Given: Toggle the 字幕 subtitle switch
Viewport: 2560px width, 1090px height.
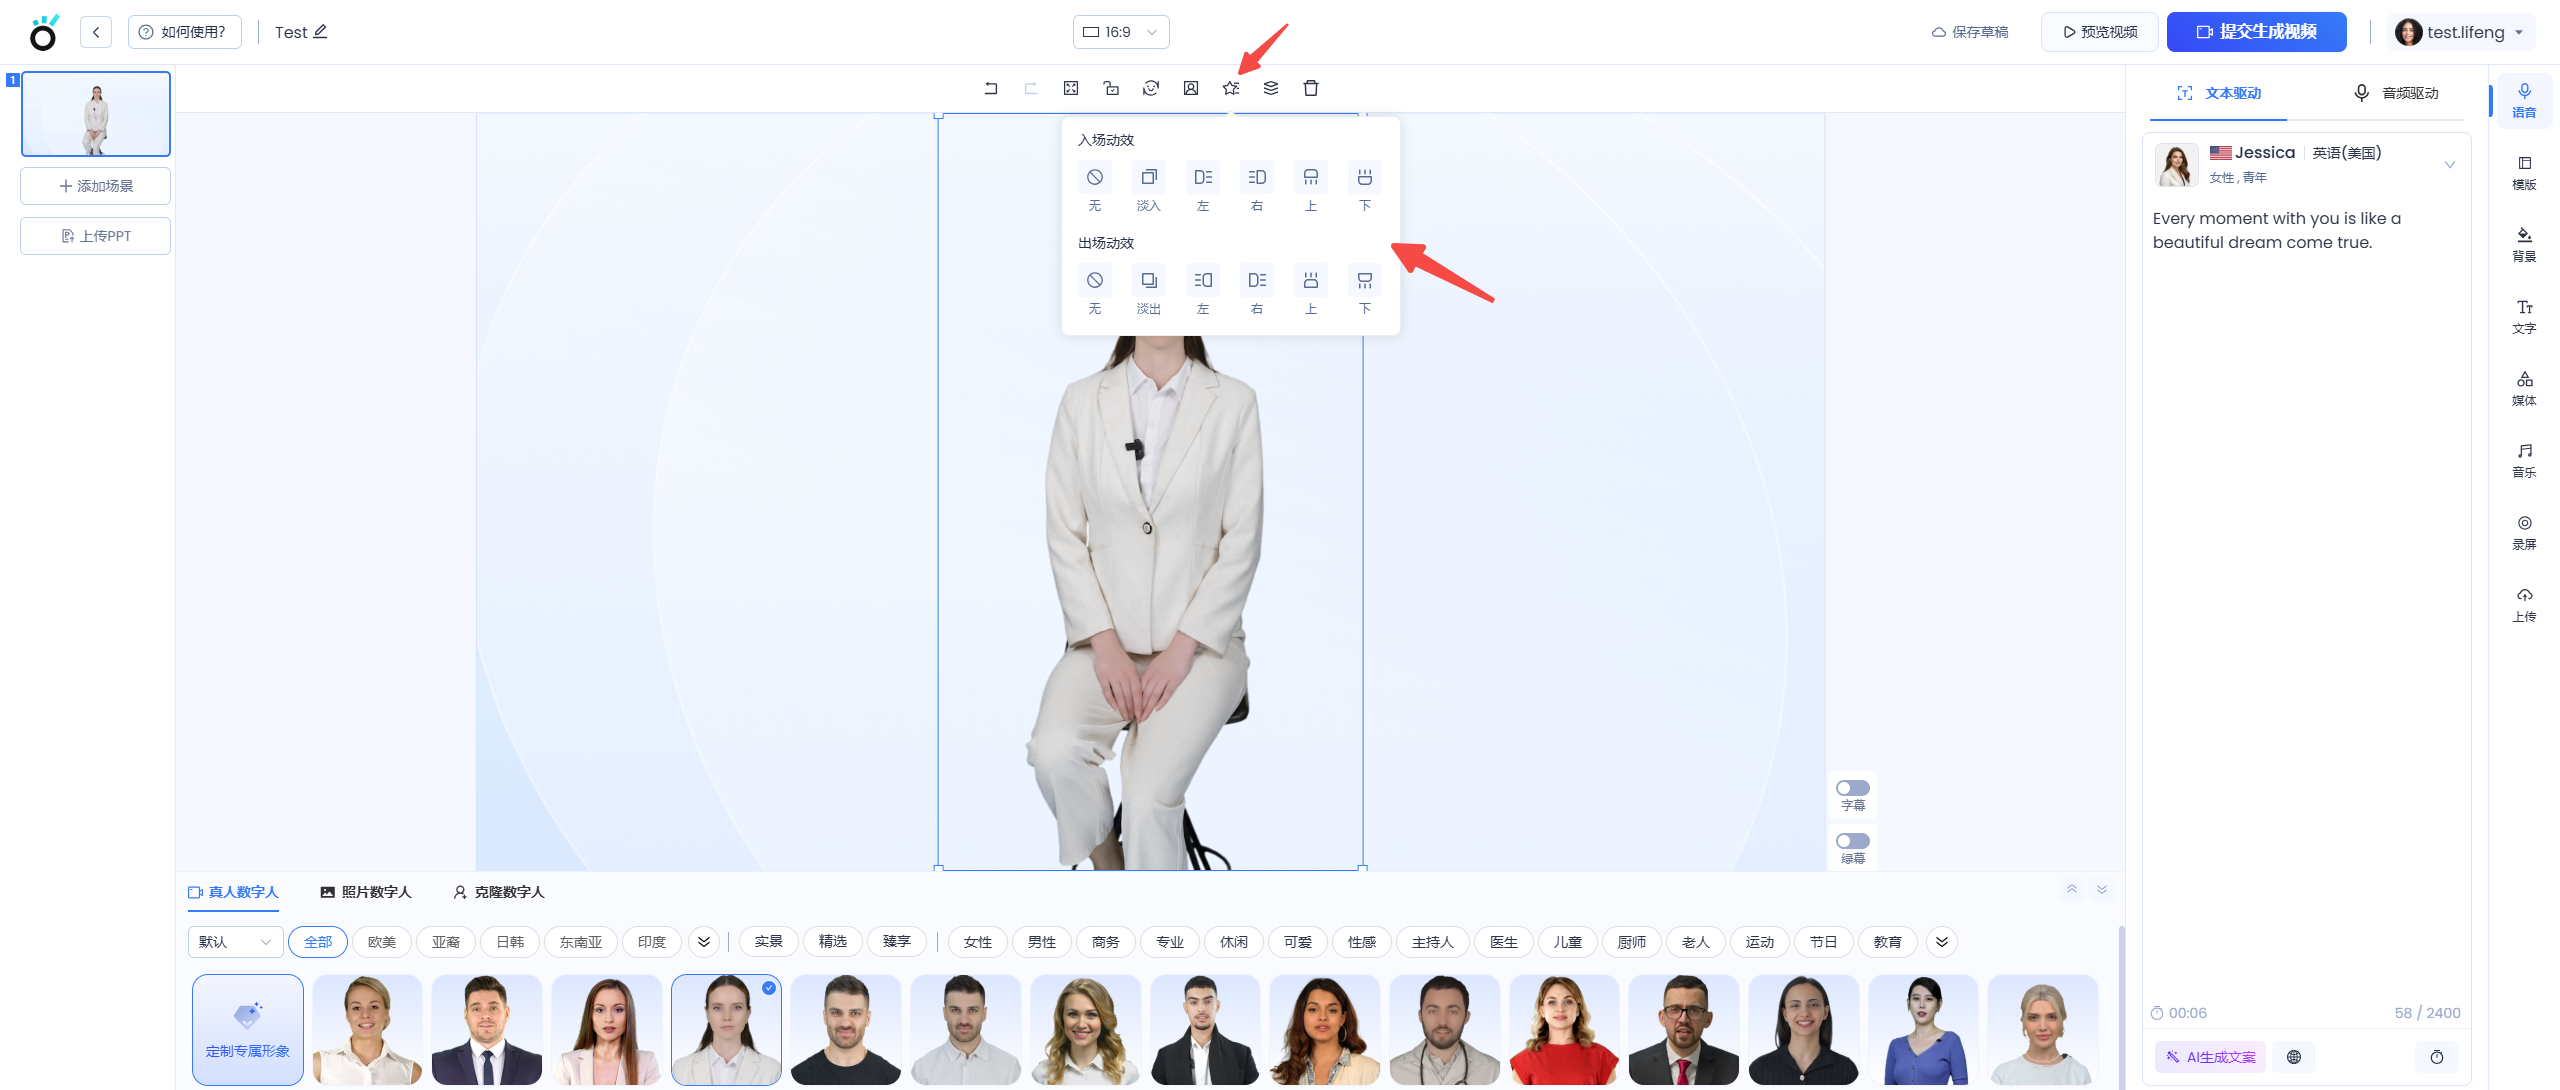Looking at the screenshot, I should [x=1852, y=788].
